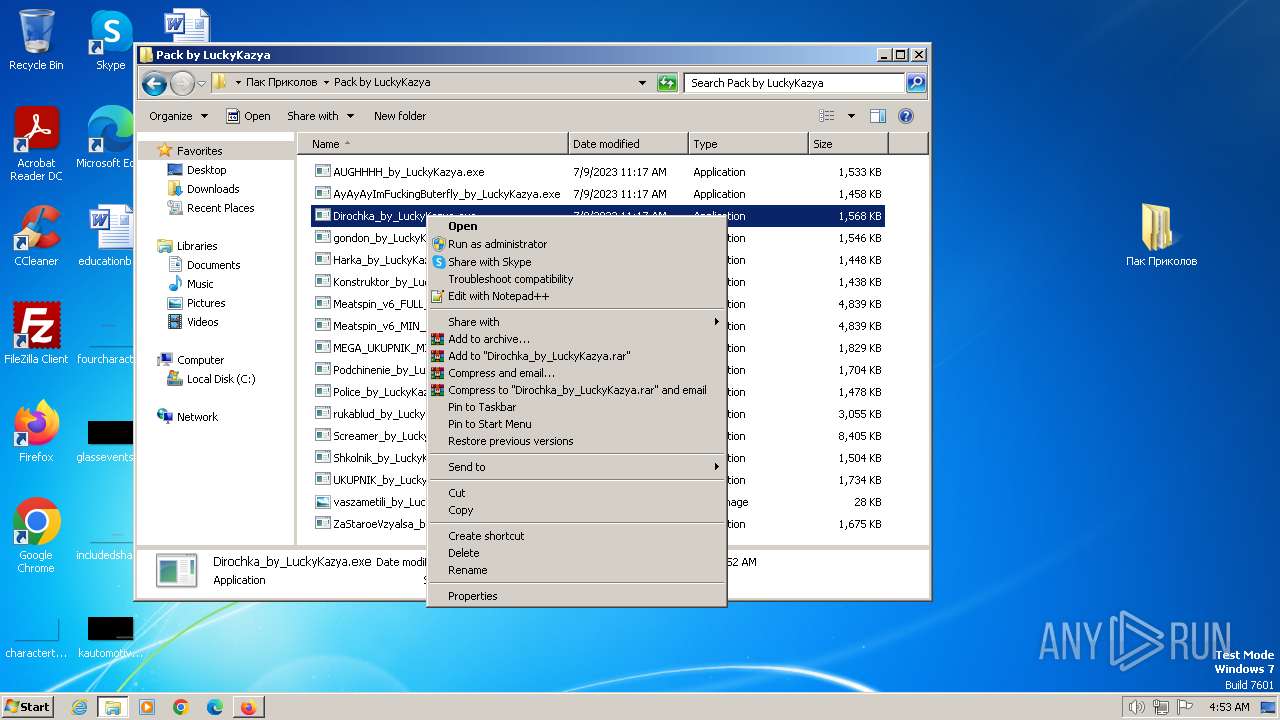This screenshot has height=720, width=1280.
Task: Open Google Chrome desktop icon
Action: click(36, 536)
